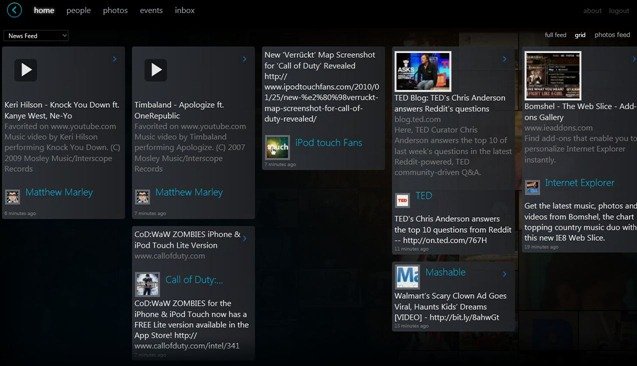Click the Internet Explorer avatar icon
Viewport: 637px width, 366px height.
[x=532, y=188]
